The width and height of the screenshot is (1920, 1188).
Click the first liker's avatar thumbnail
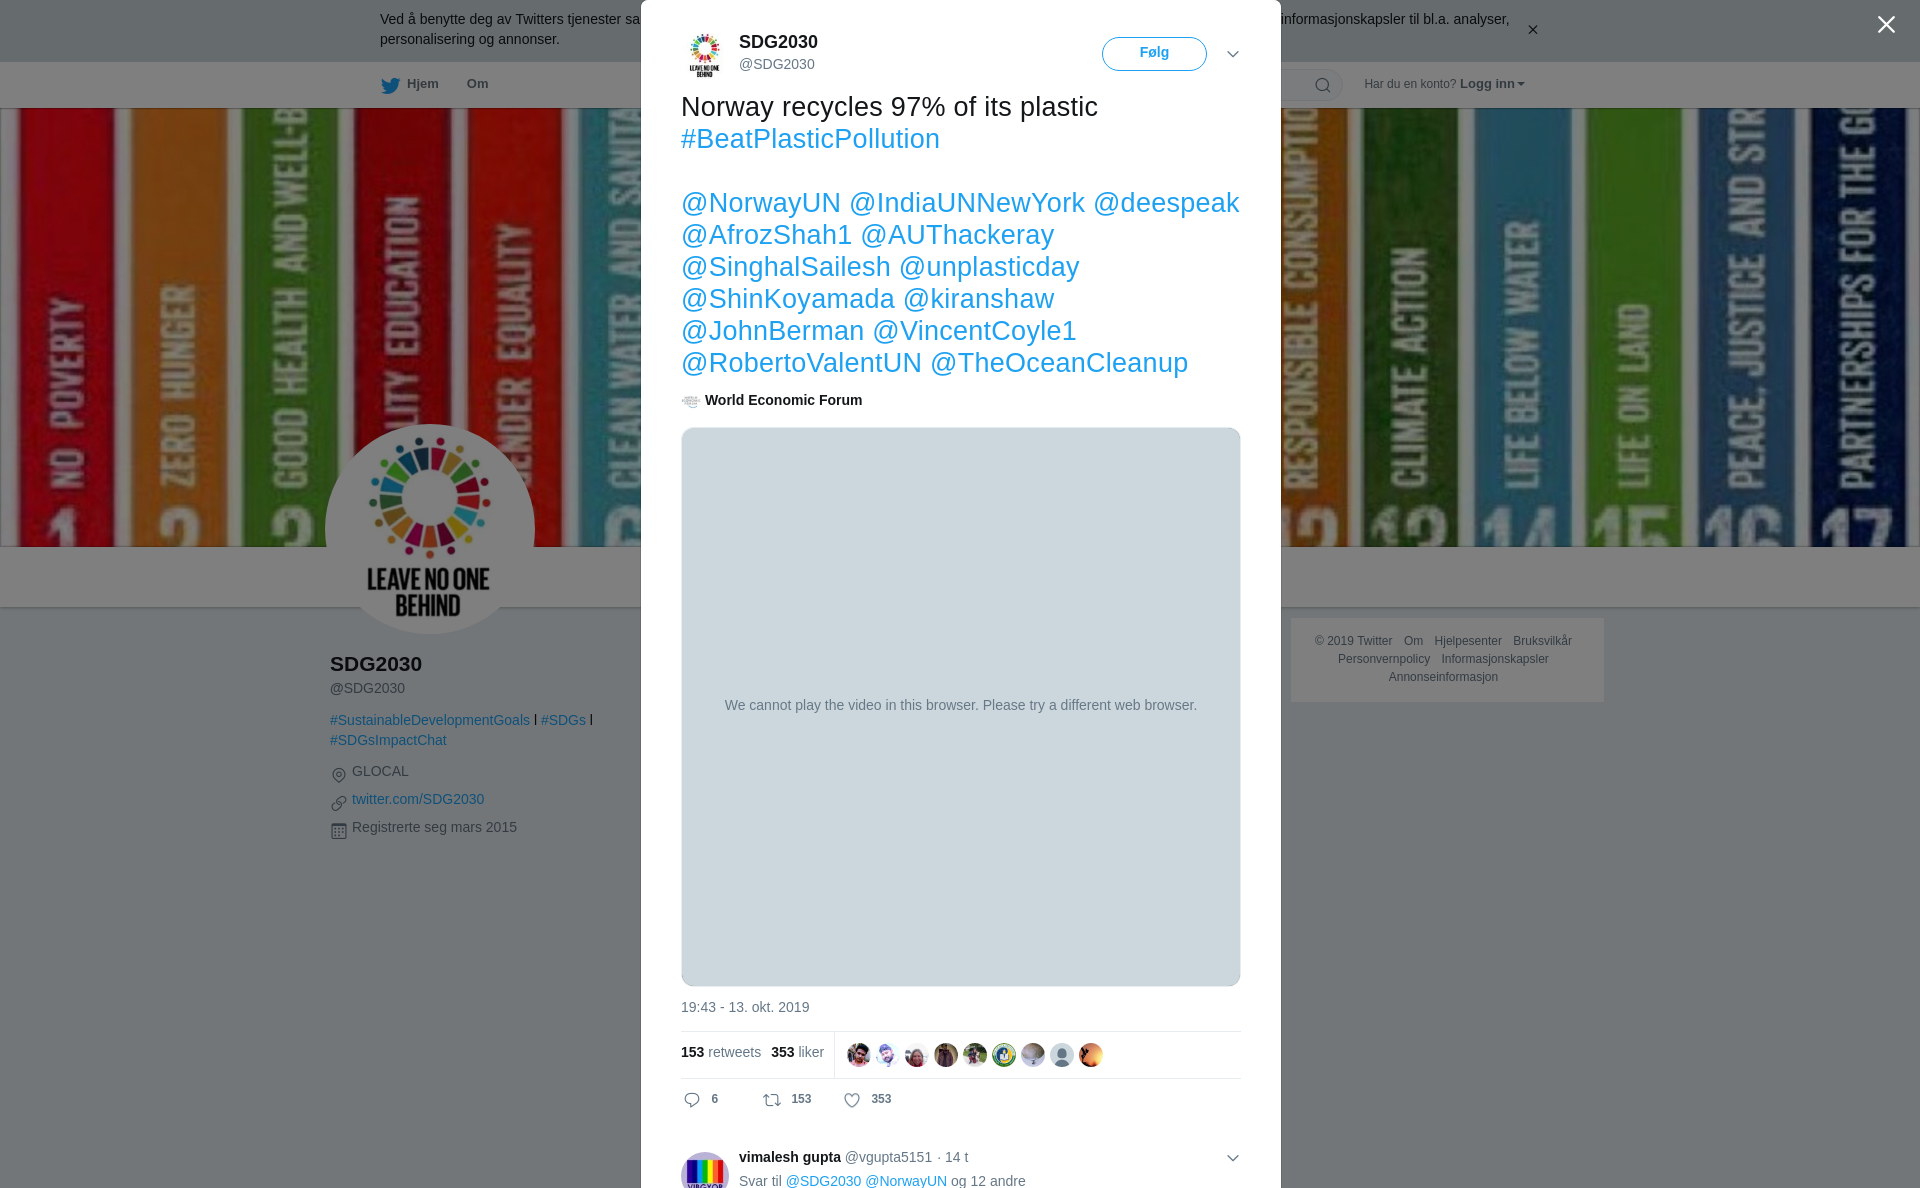point(859,1055)
